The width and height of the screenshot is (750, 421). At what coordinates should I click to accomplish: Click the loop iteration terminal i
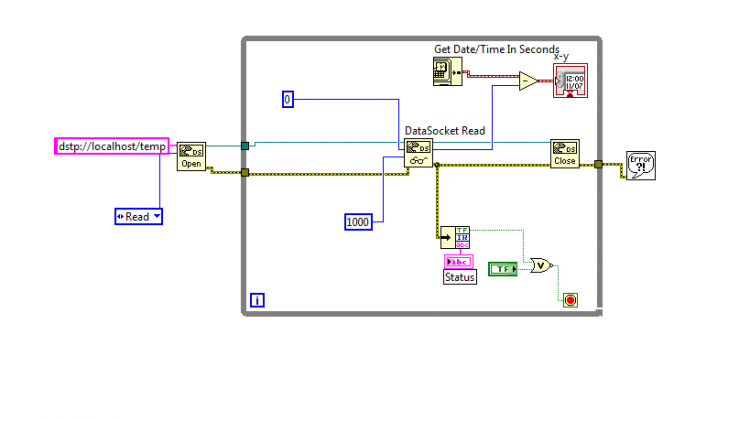click(257, 300)
